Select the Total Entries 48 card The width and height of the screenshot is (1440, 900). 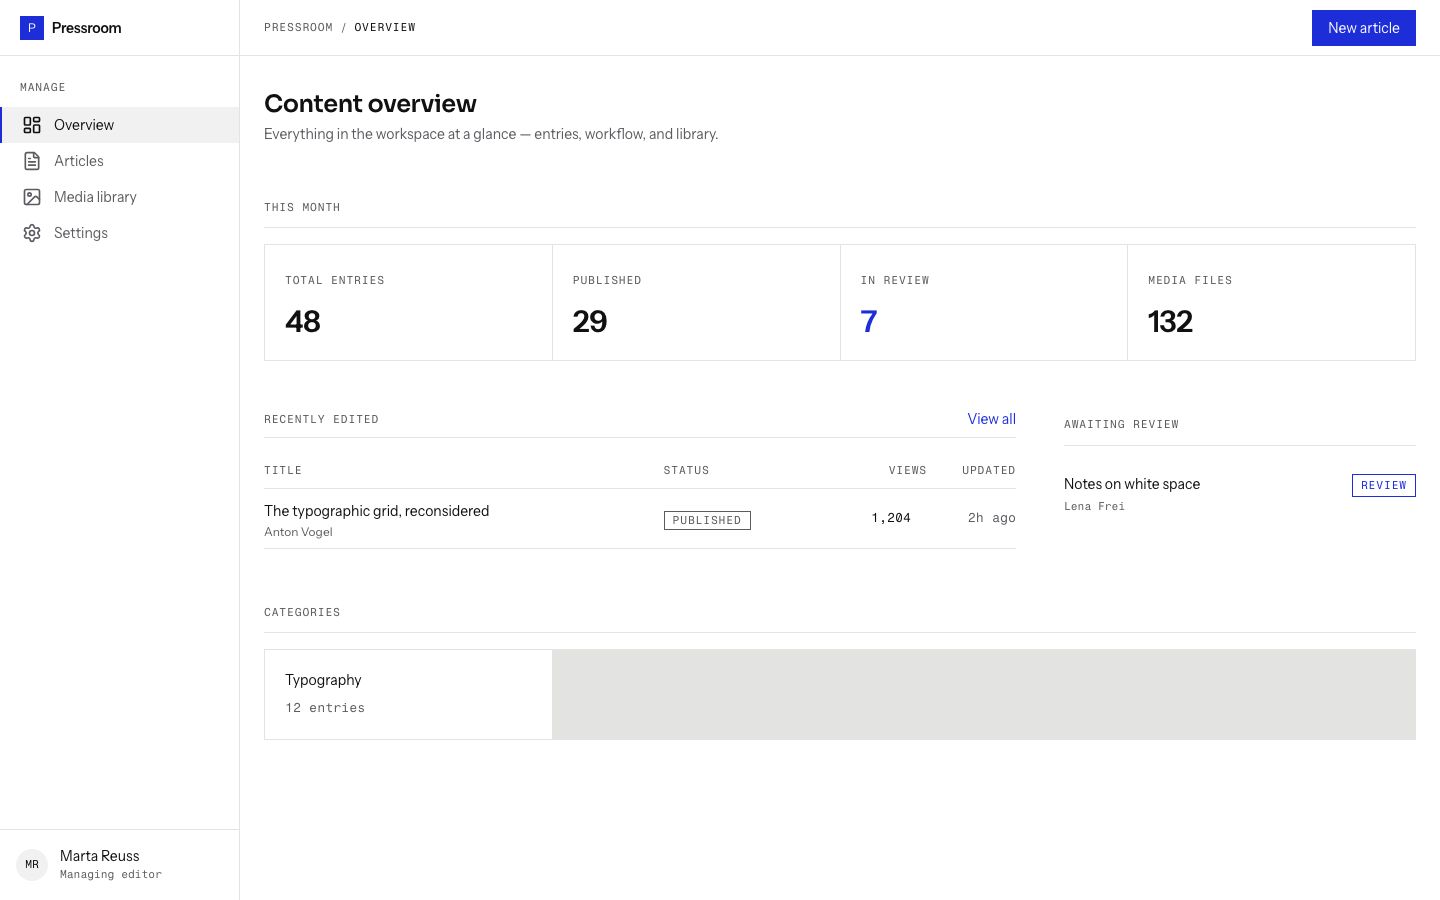click(408, 302)
